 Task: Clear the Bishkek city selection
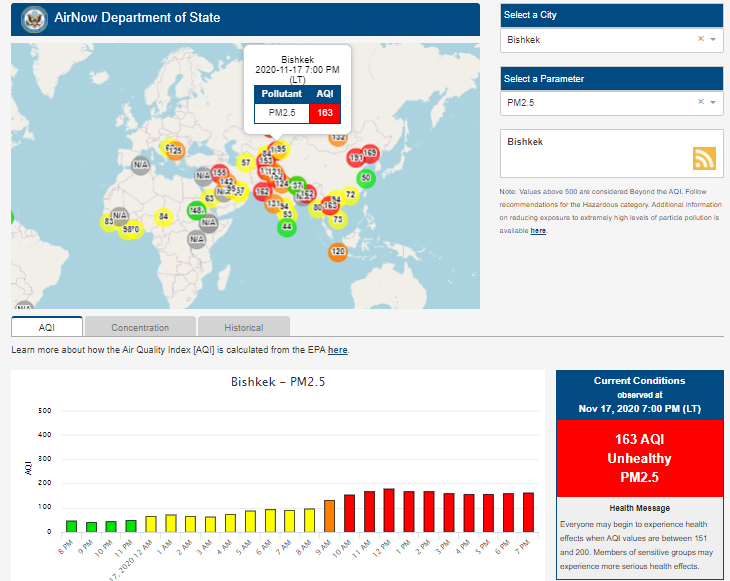tap(700, 40)
